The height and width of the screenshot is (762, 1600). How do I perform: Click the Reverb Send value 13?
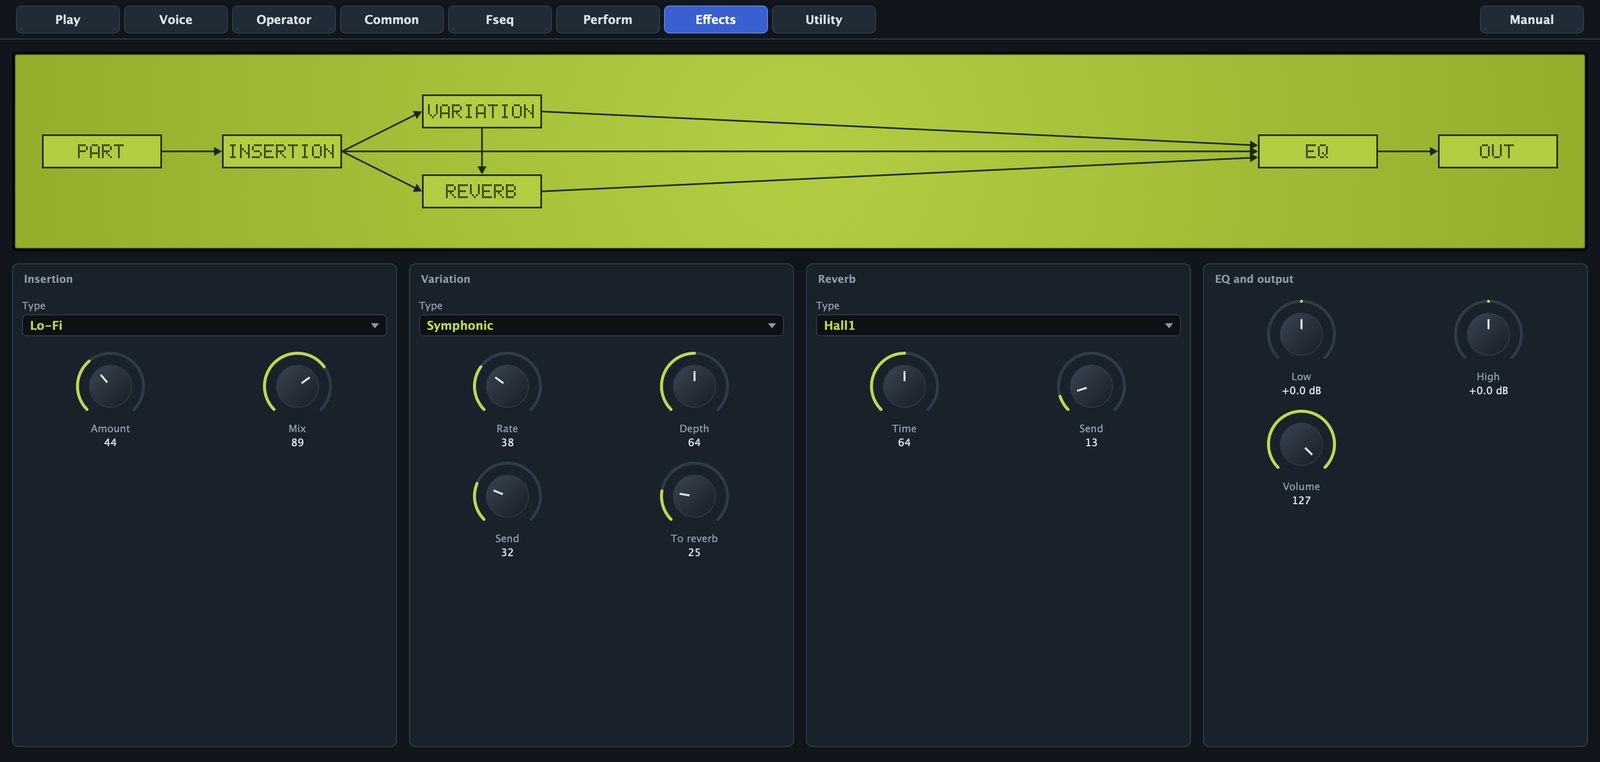[x=1091, y=443]
